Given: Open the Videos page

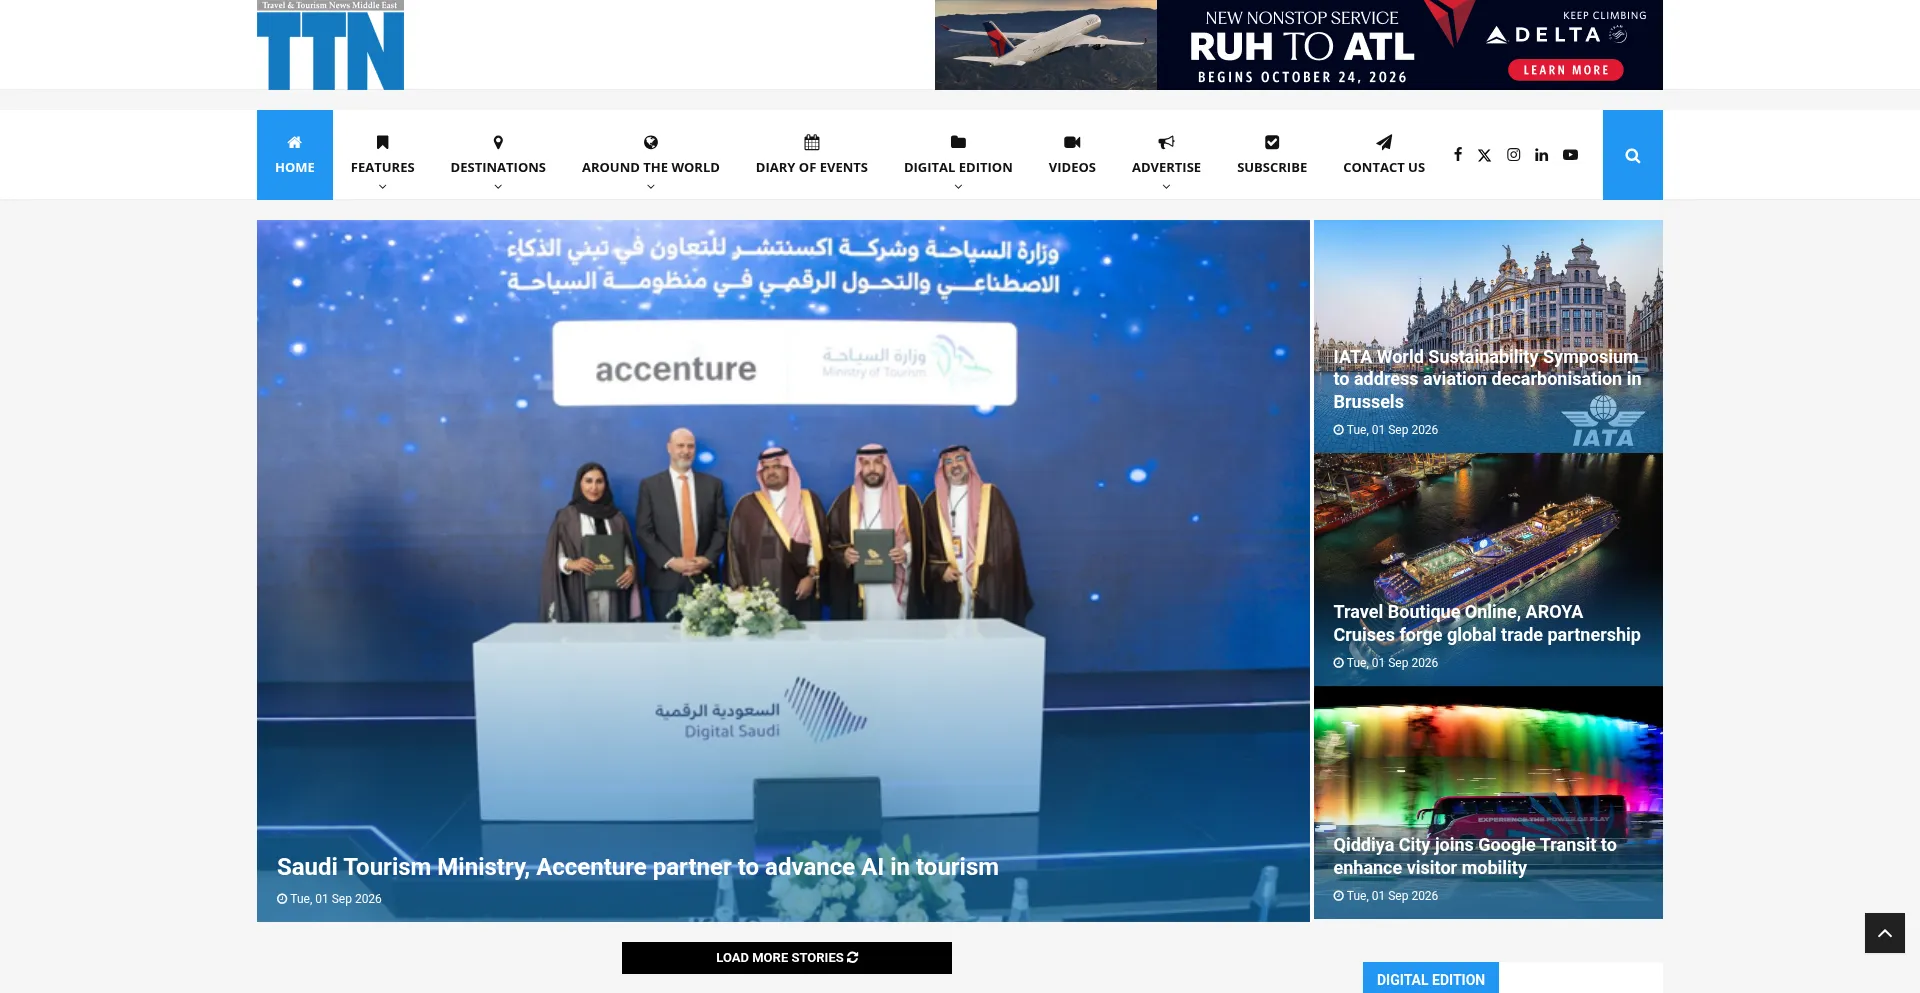Looking at the screenshot, I should [x=1072, y=167].
